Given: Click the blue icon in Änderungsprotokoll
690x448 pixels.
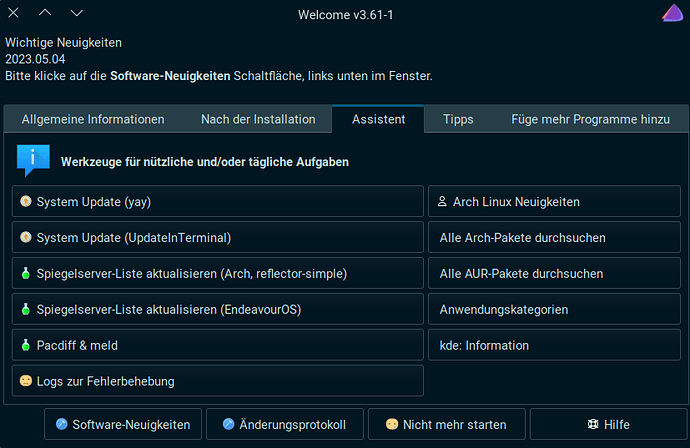Looking at the screenshot, I should [x=228, y=424].
